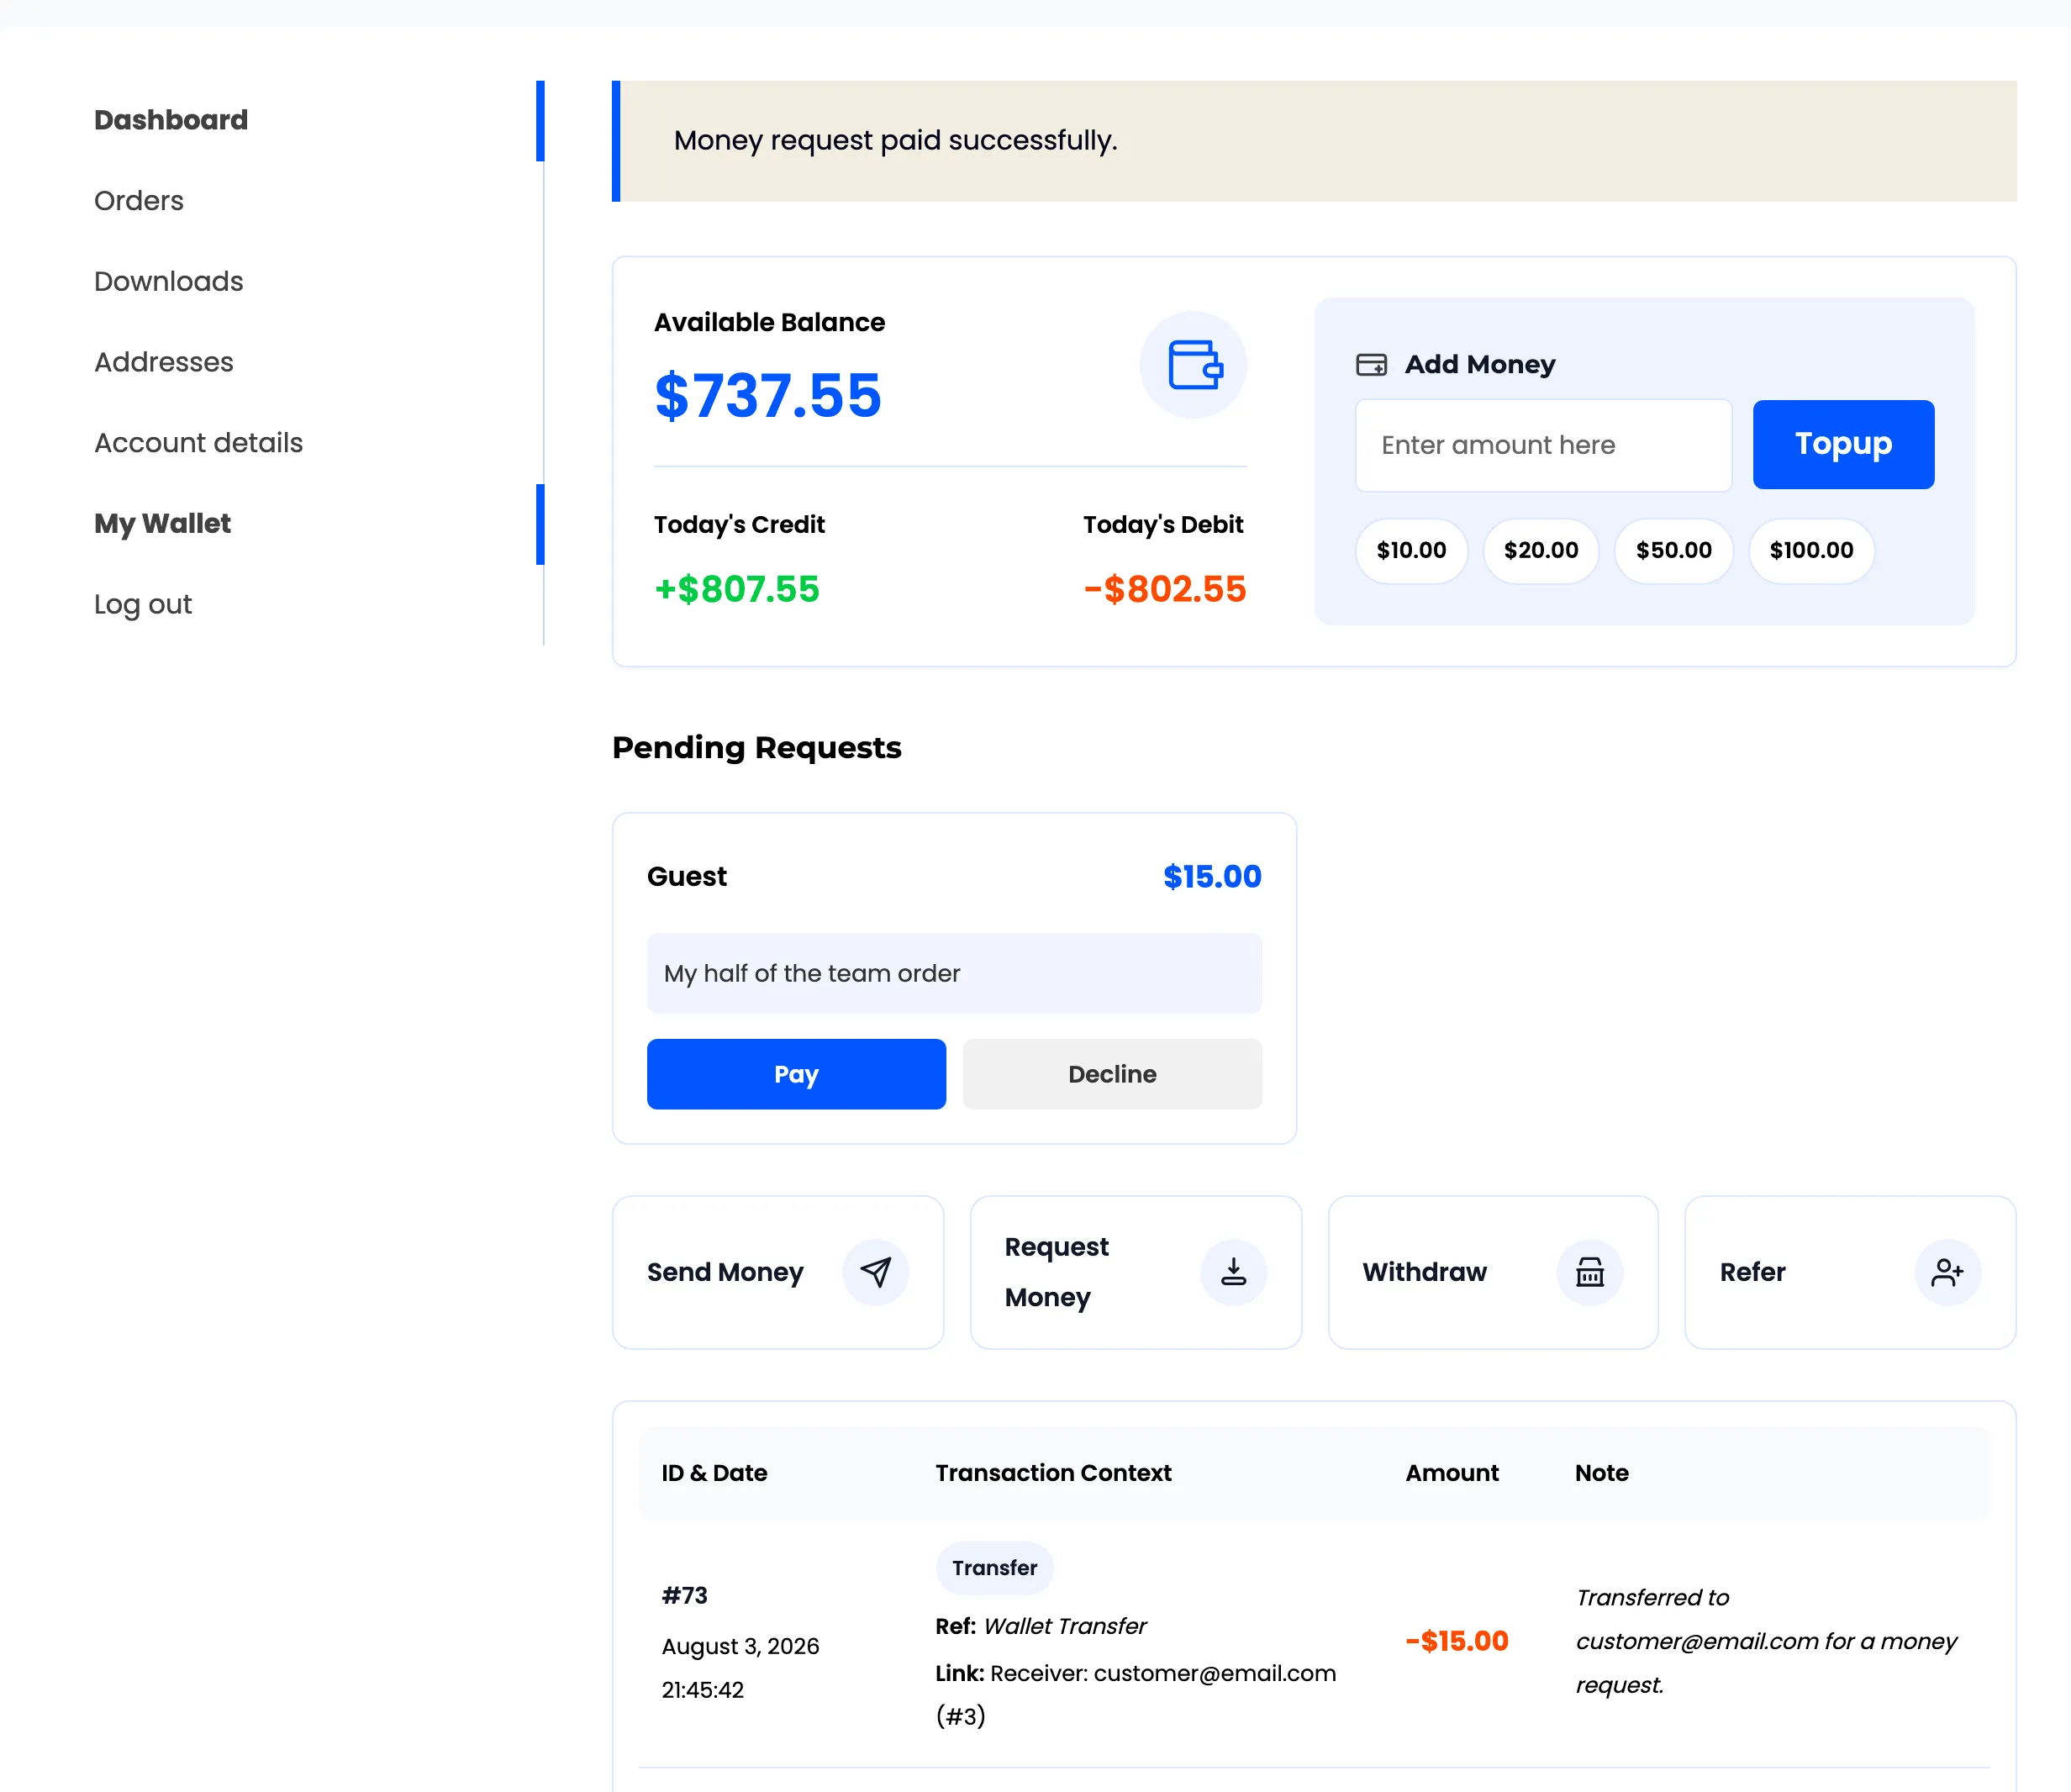Open Account details in the sidebar
Image resolution: width=2071 pixels, height=1792 pixels.
click(x=198, y=443)
